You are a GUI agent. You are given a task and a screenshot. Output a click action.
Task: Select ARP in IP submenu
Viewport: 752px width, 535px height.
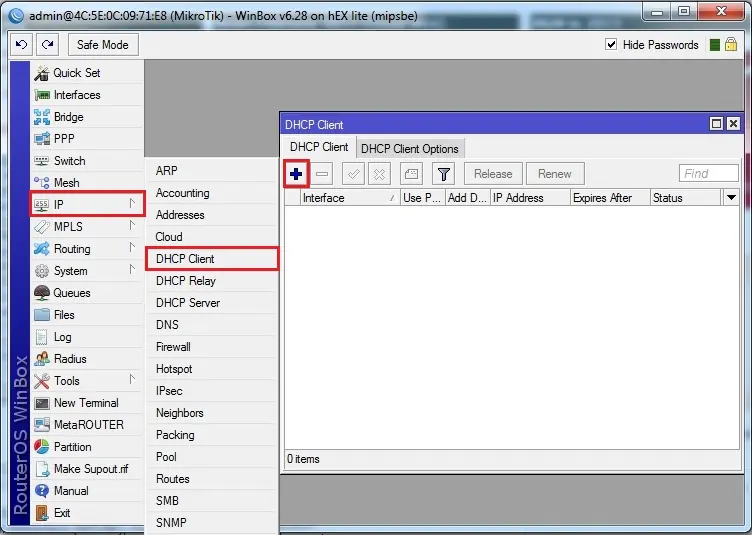coord(212,171)
